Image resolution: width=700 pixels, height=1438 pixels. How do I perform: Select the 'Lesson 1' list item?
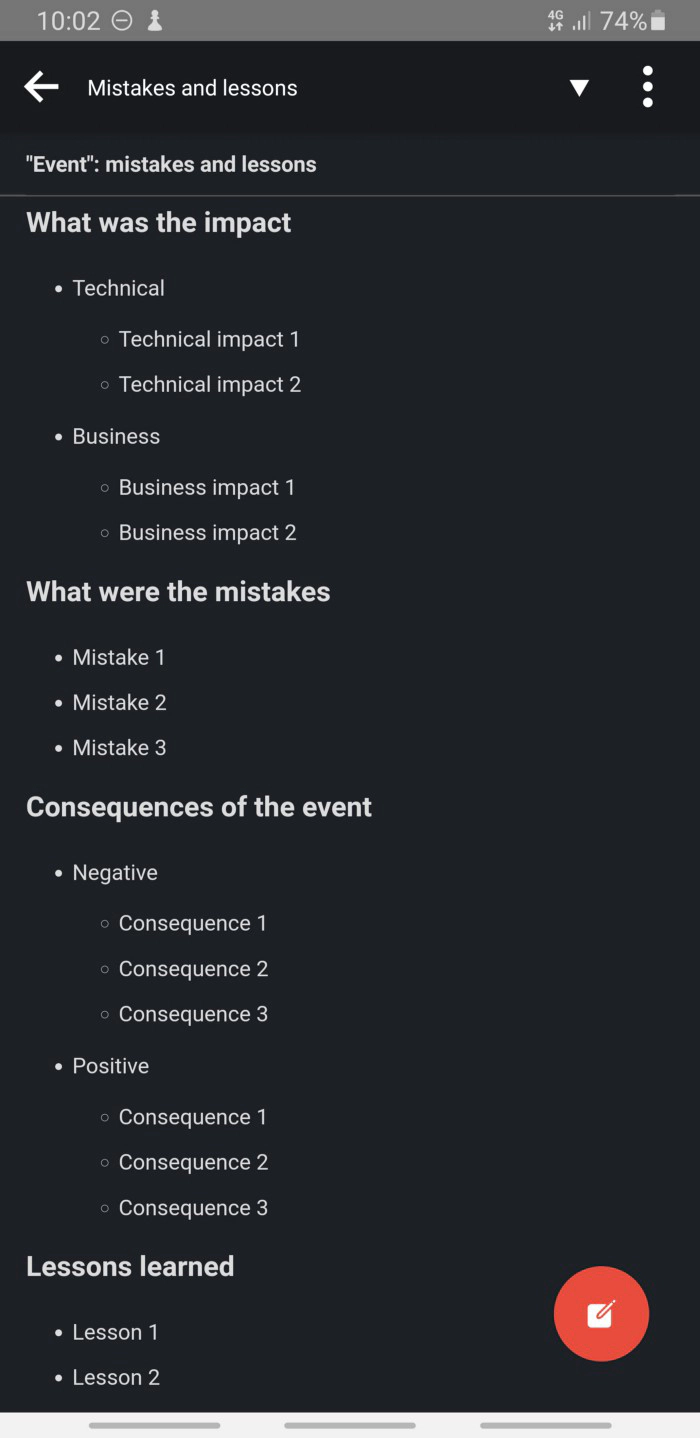tap(115, 1332)
